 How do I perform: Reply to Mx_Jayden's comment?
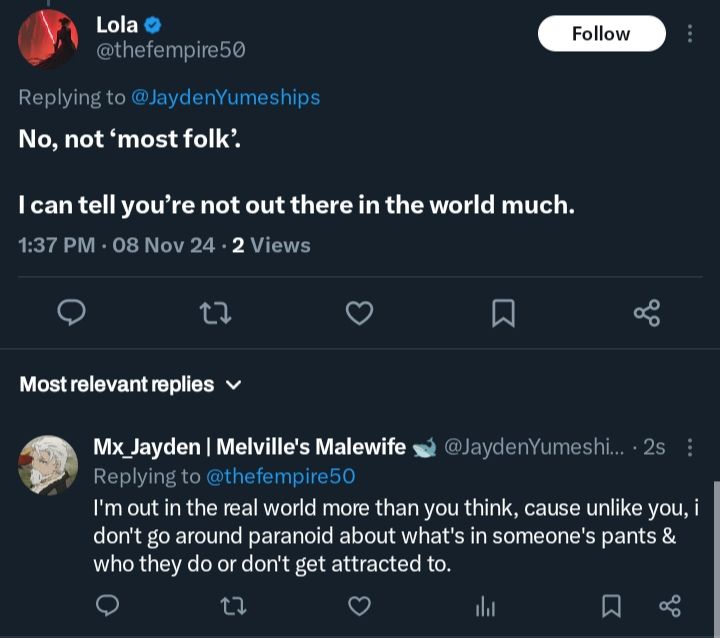click(x=109, y=605)
